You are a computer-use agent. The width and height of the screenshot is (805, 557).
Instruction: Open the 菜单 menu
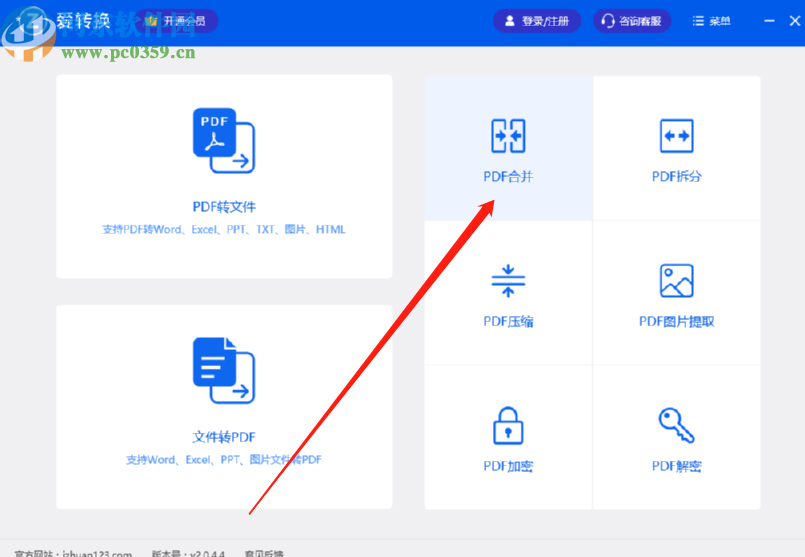pos(711,21)
